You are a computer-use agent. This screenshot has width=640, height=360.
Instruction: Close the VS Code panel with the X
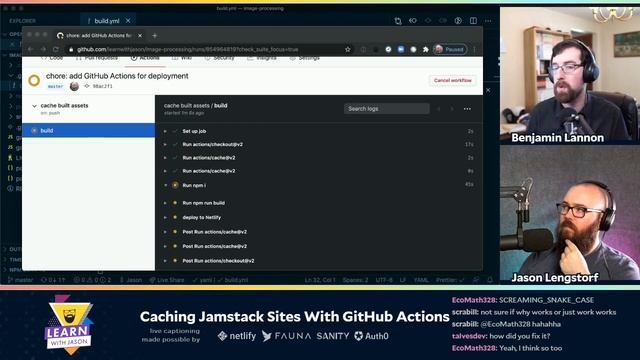coord(488,90)
